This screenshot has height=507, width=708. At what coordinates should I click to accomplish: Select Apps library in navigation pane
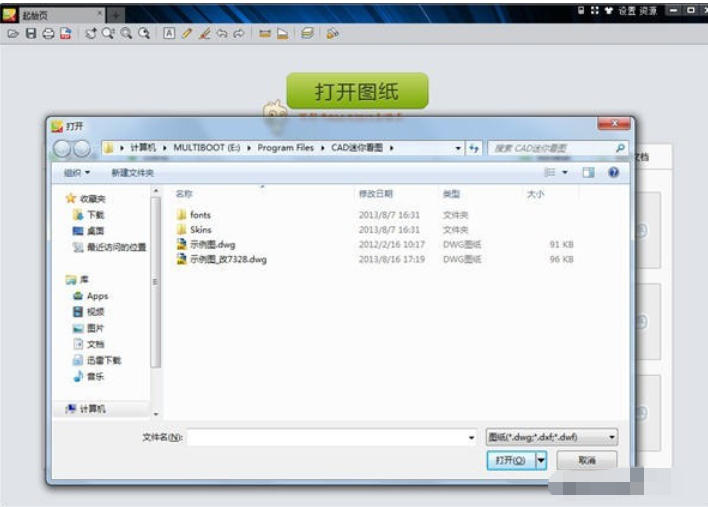pos(91,296)
